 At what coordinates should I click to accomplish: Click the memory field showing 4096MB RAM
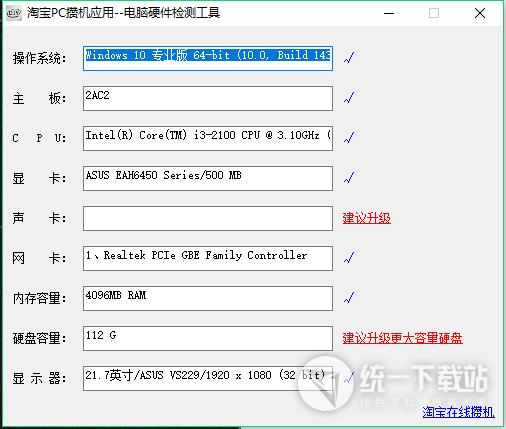point(208,298)
